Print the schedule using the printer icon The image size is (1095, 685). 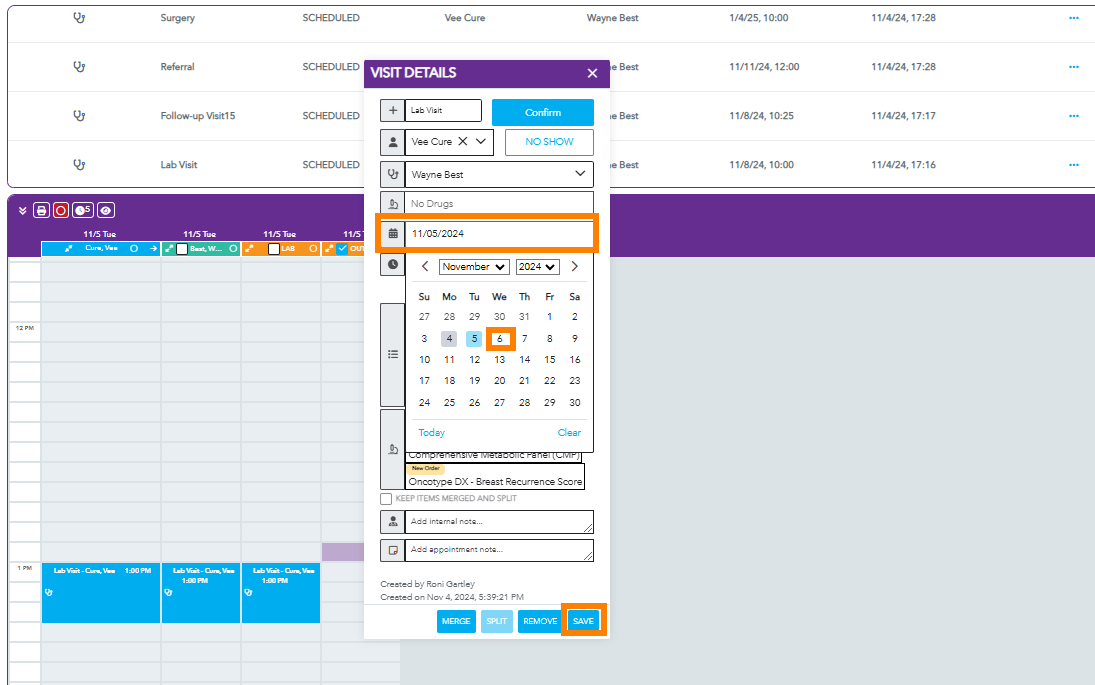(41, 210)
